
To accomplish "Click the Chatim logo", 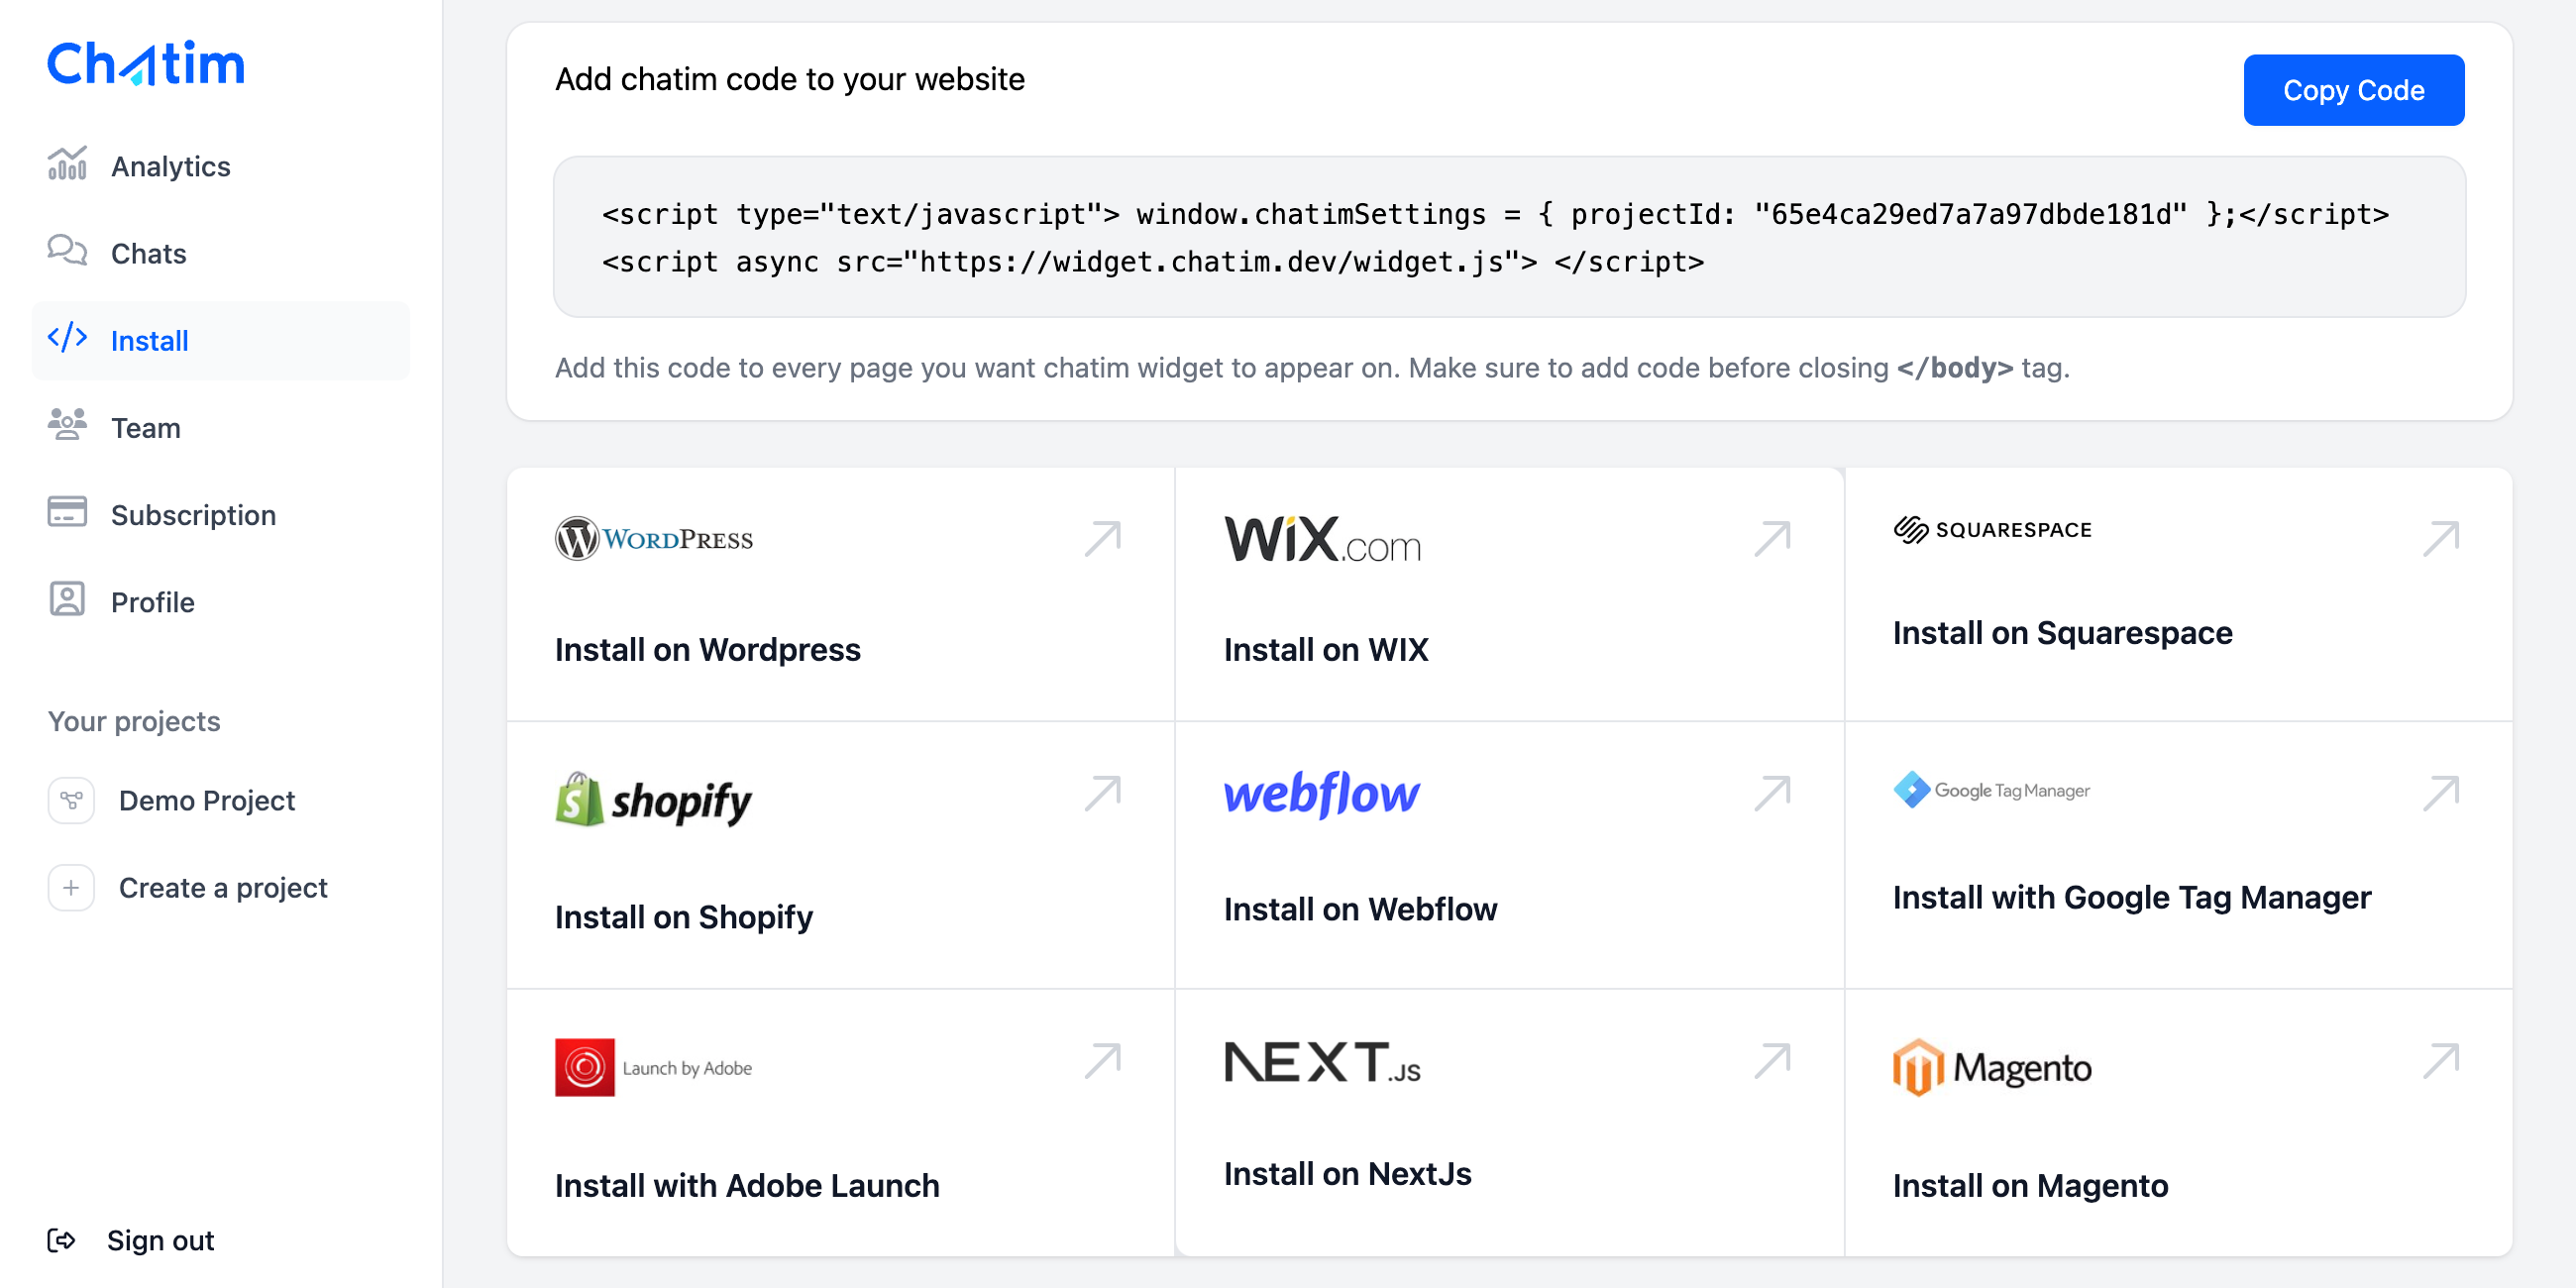I will (146, 63).
